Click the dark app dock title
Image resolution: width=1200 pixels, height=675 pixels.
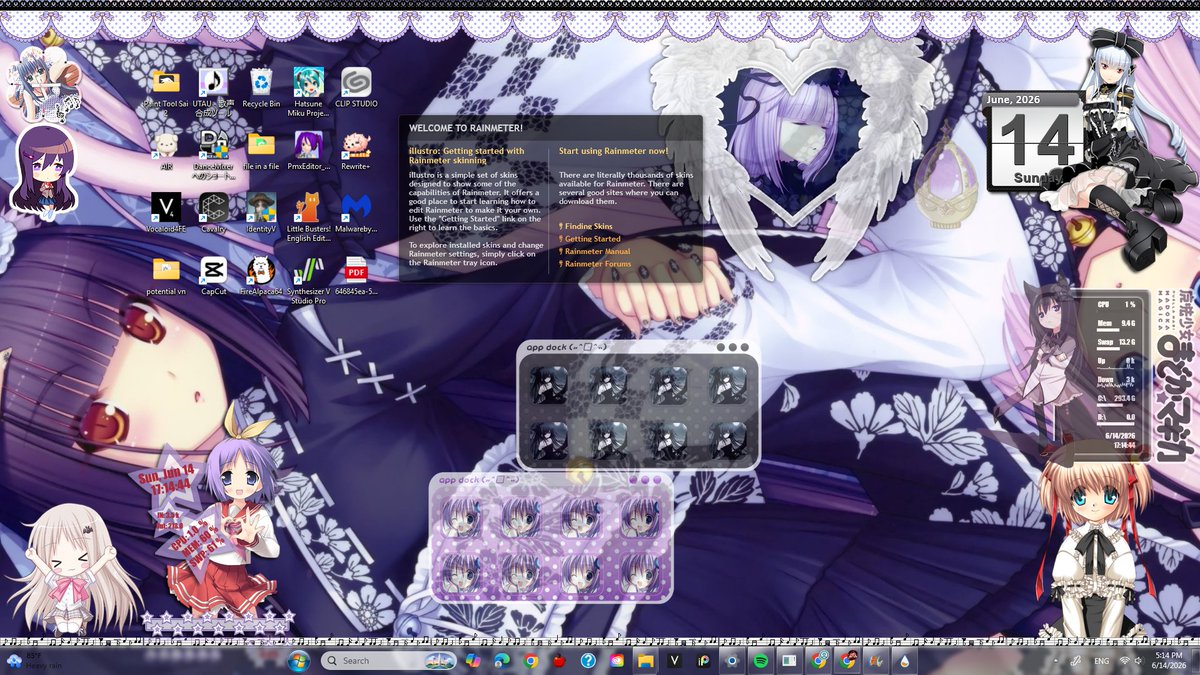point(566,347)
